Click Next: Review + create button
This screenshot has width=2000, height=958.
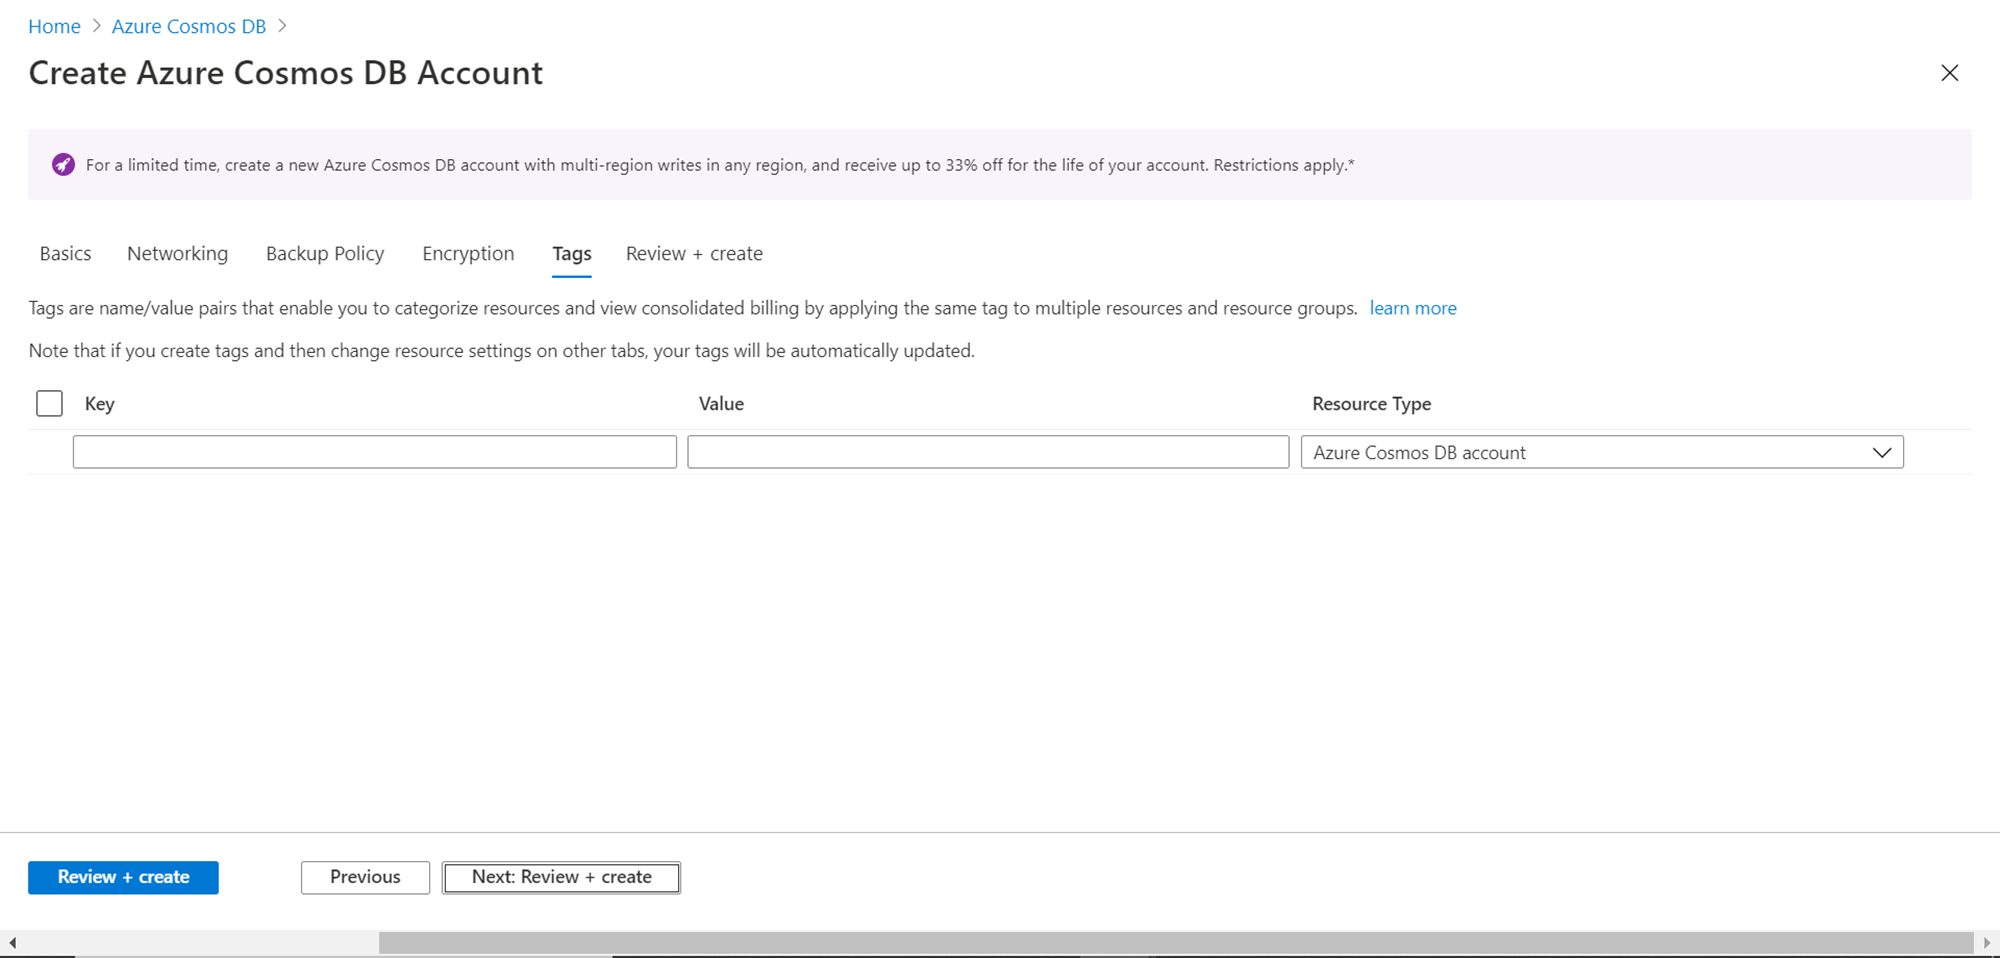(561, 877)
